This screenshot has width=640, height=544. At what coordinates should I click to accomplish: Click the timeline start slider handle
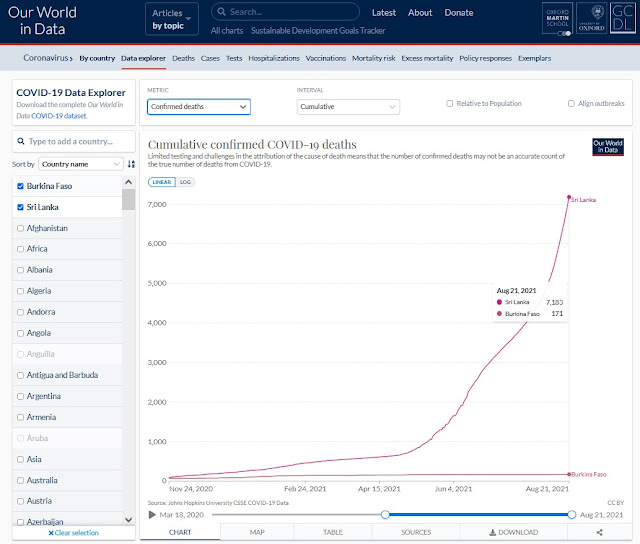click(384, 514)
